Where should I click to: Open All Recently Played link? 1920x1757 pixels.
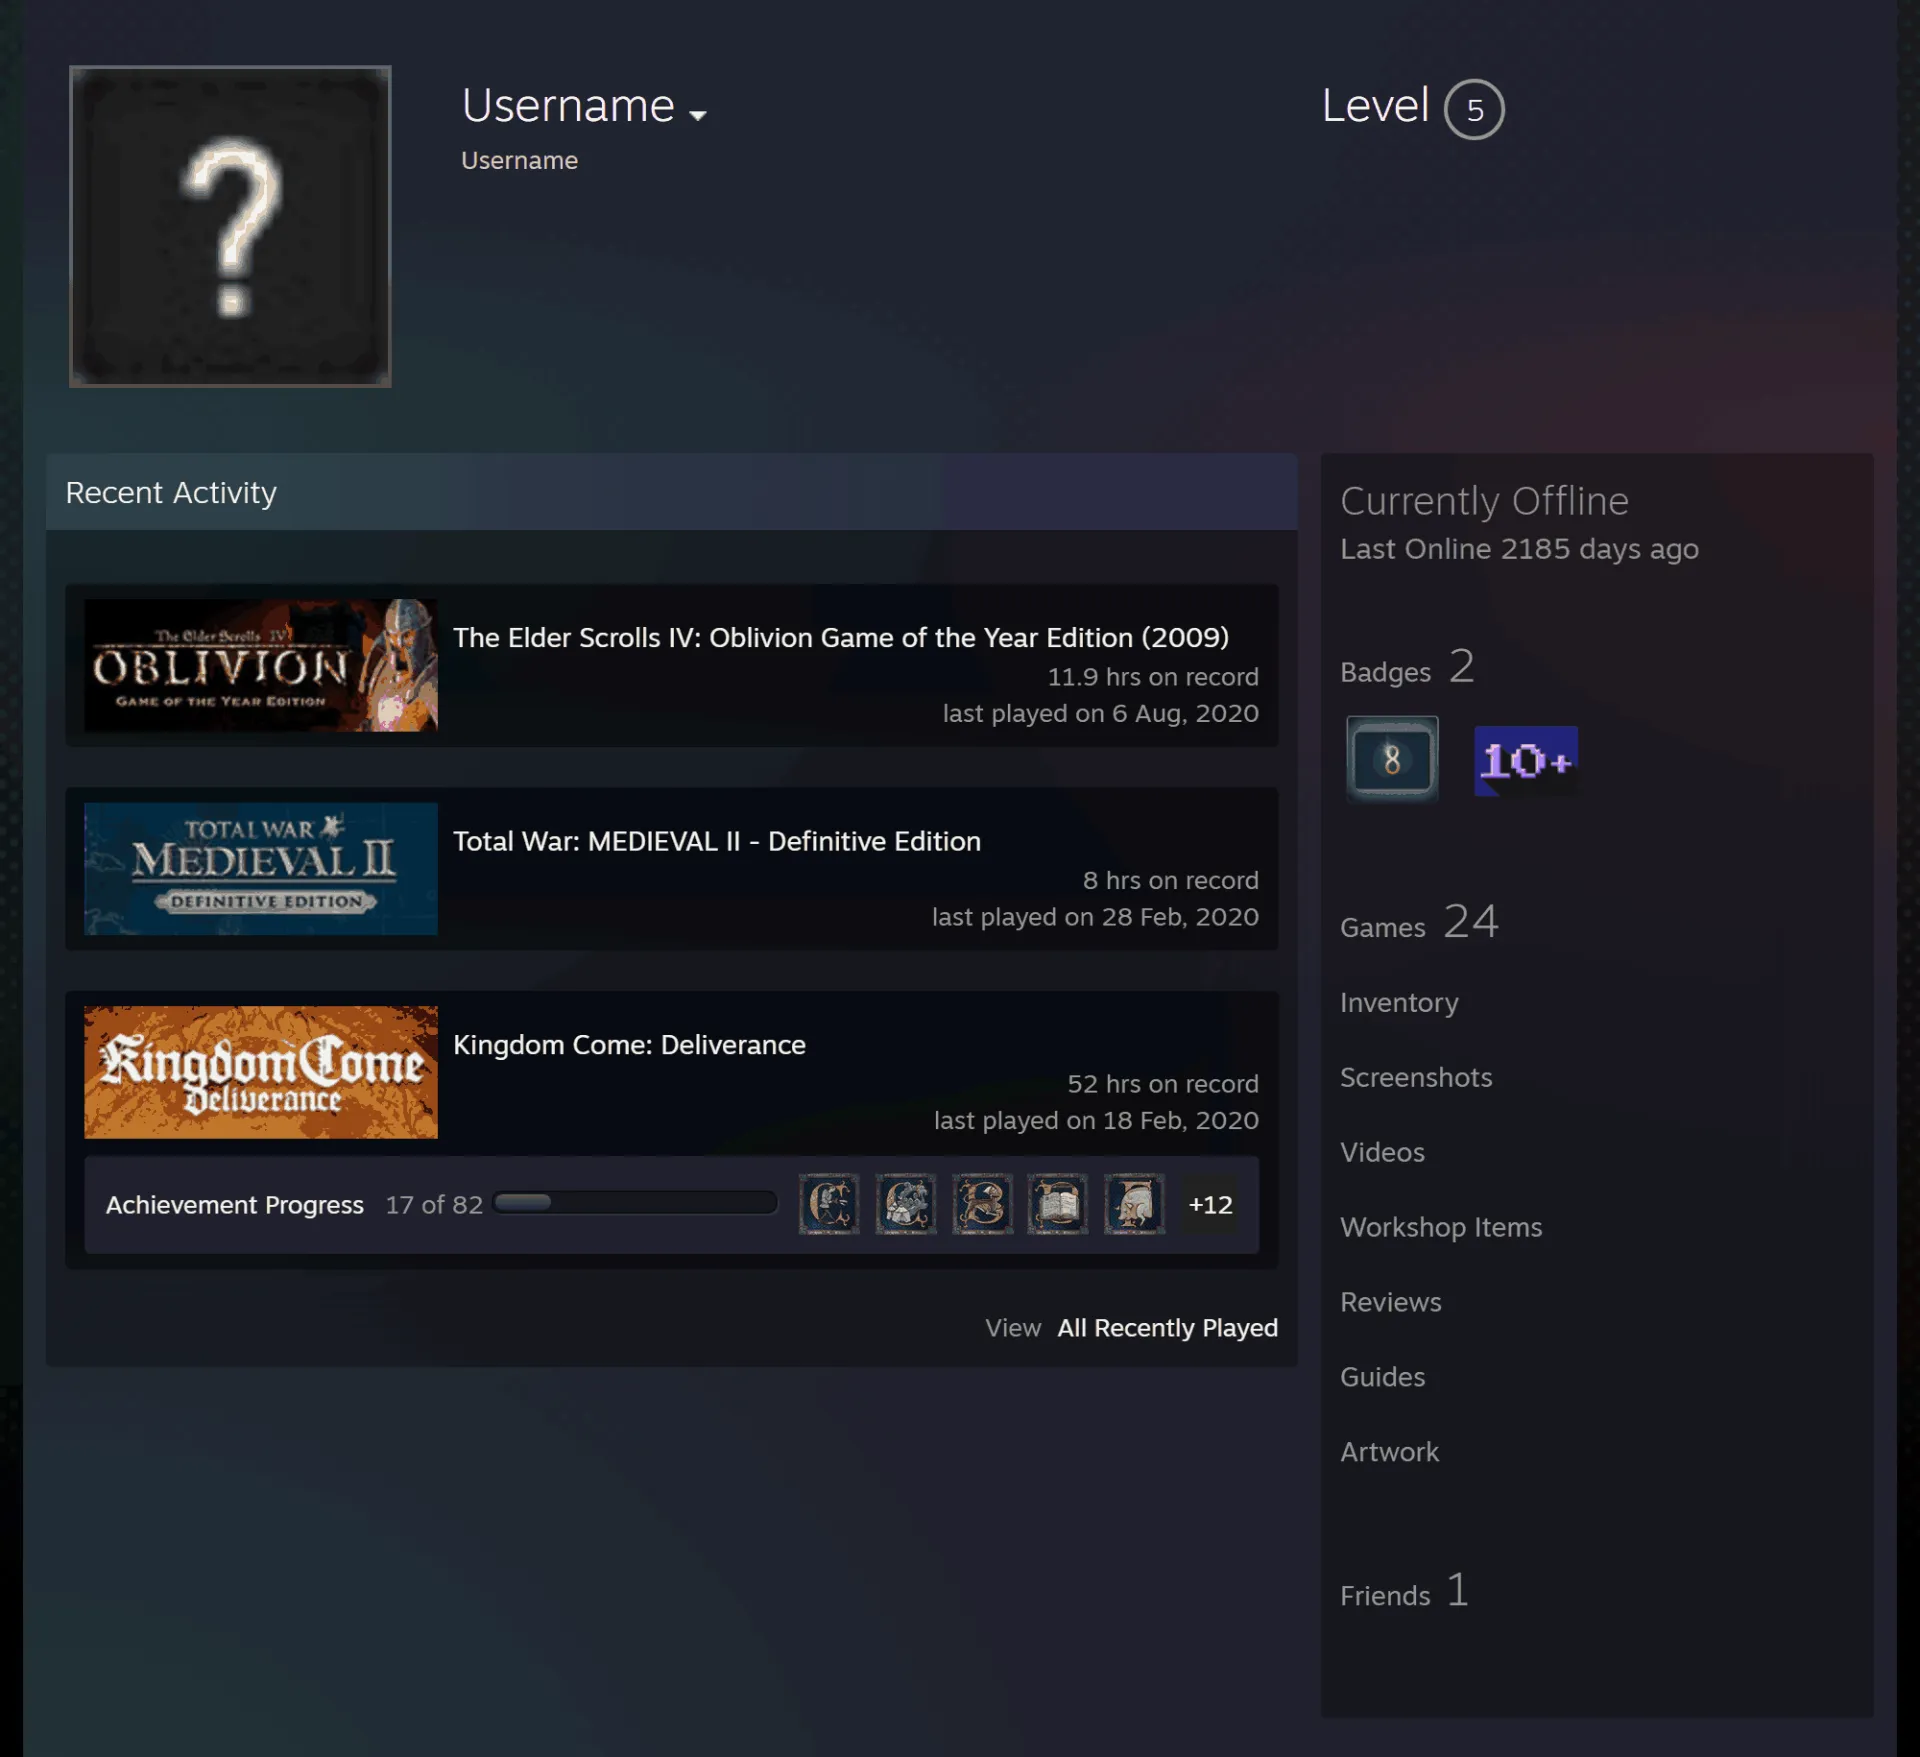[1168, 1328]
